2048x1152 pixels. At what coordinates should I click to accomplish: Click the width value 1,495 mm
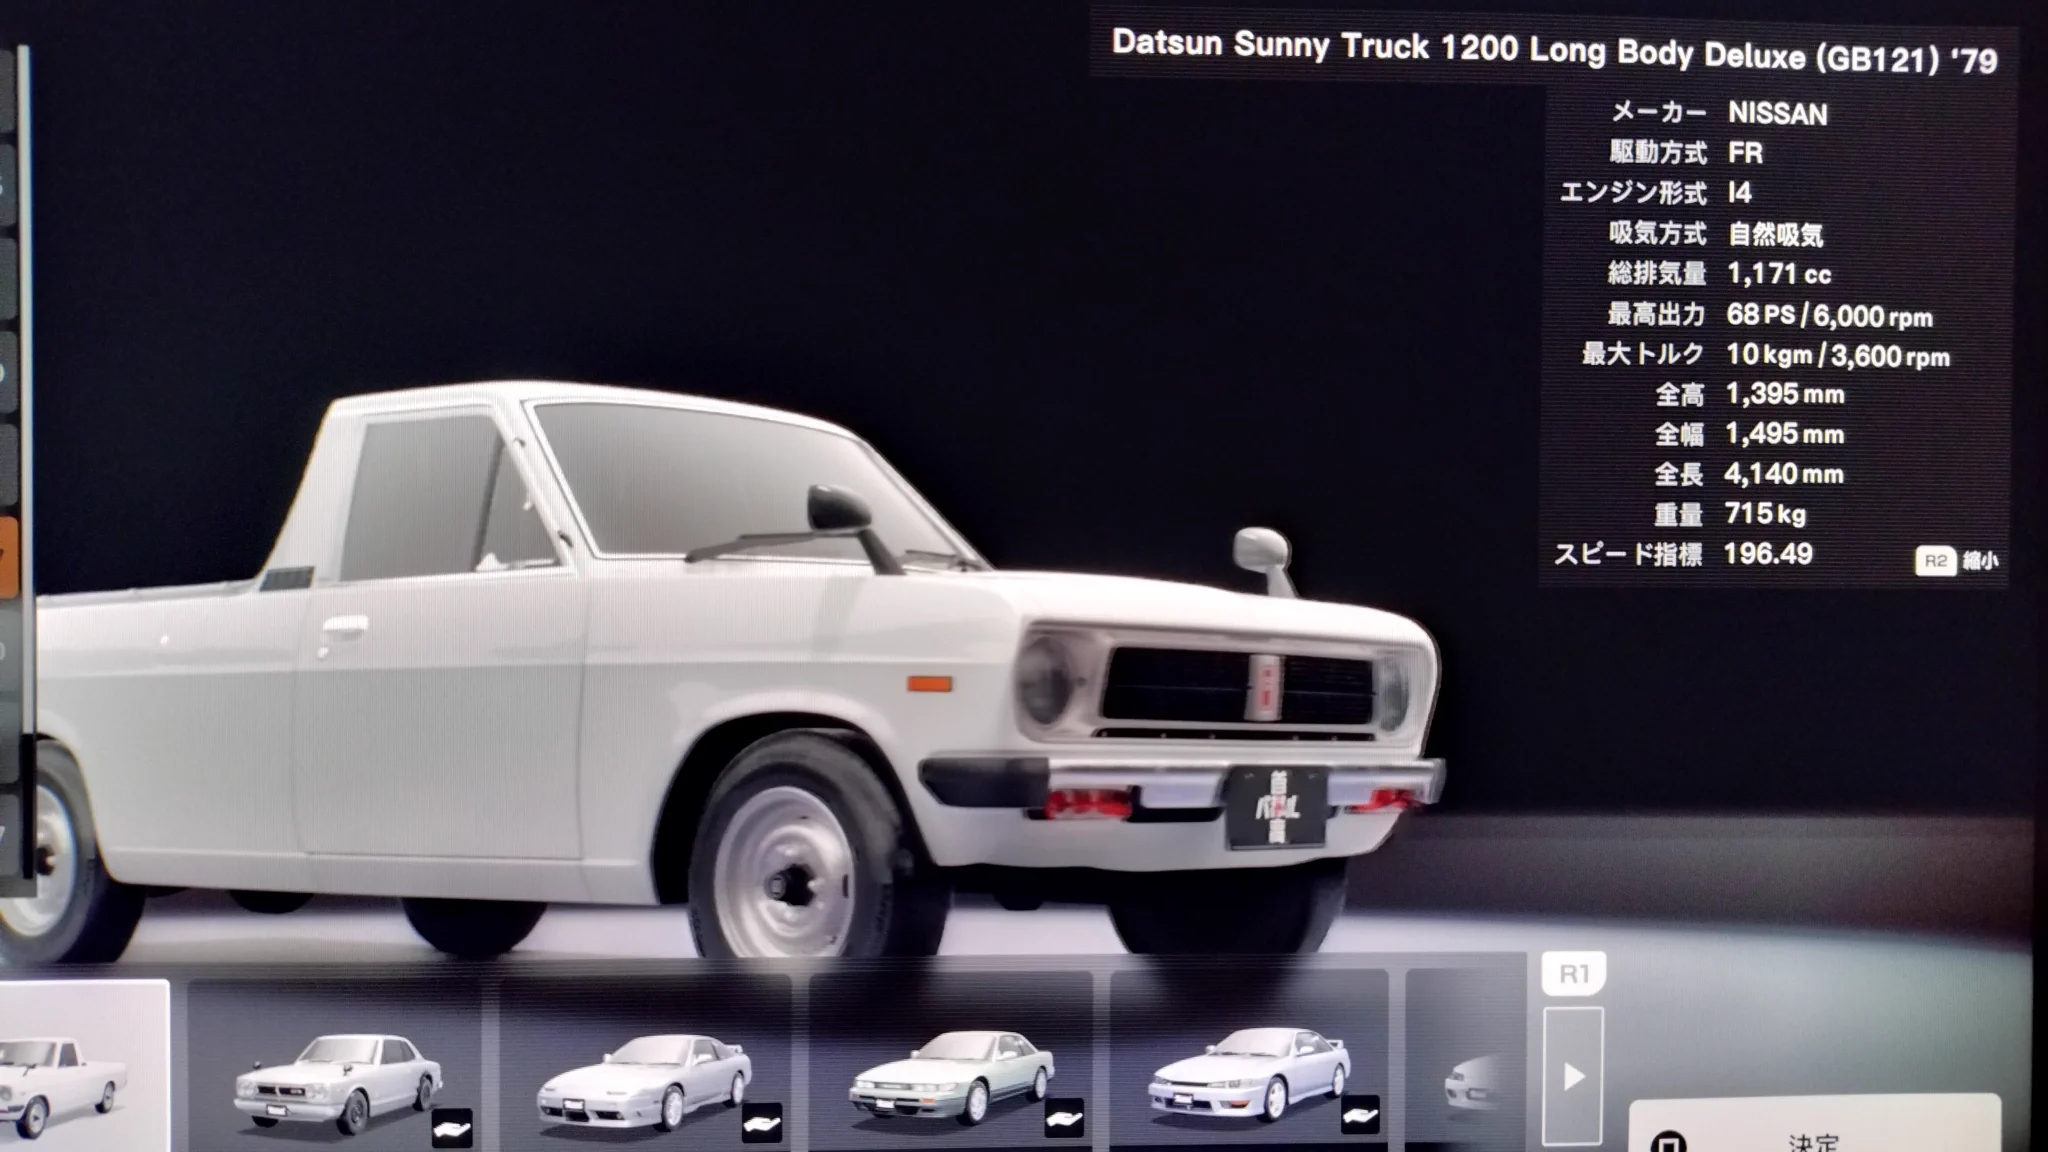(x=1784, y=434)
